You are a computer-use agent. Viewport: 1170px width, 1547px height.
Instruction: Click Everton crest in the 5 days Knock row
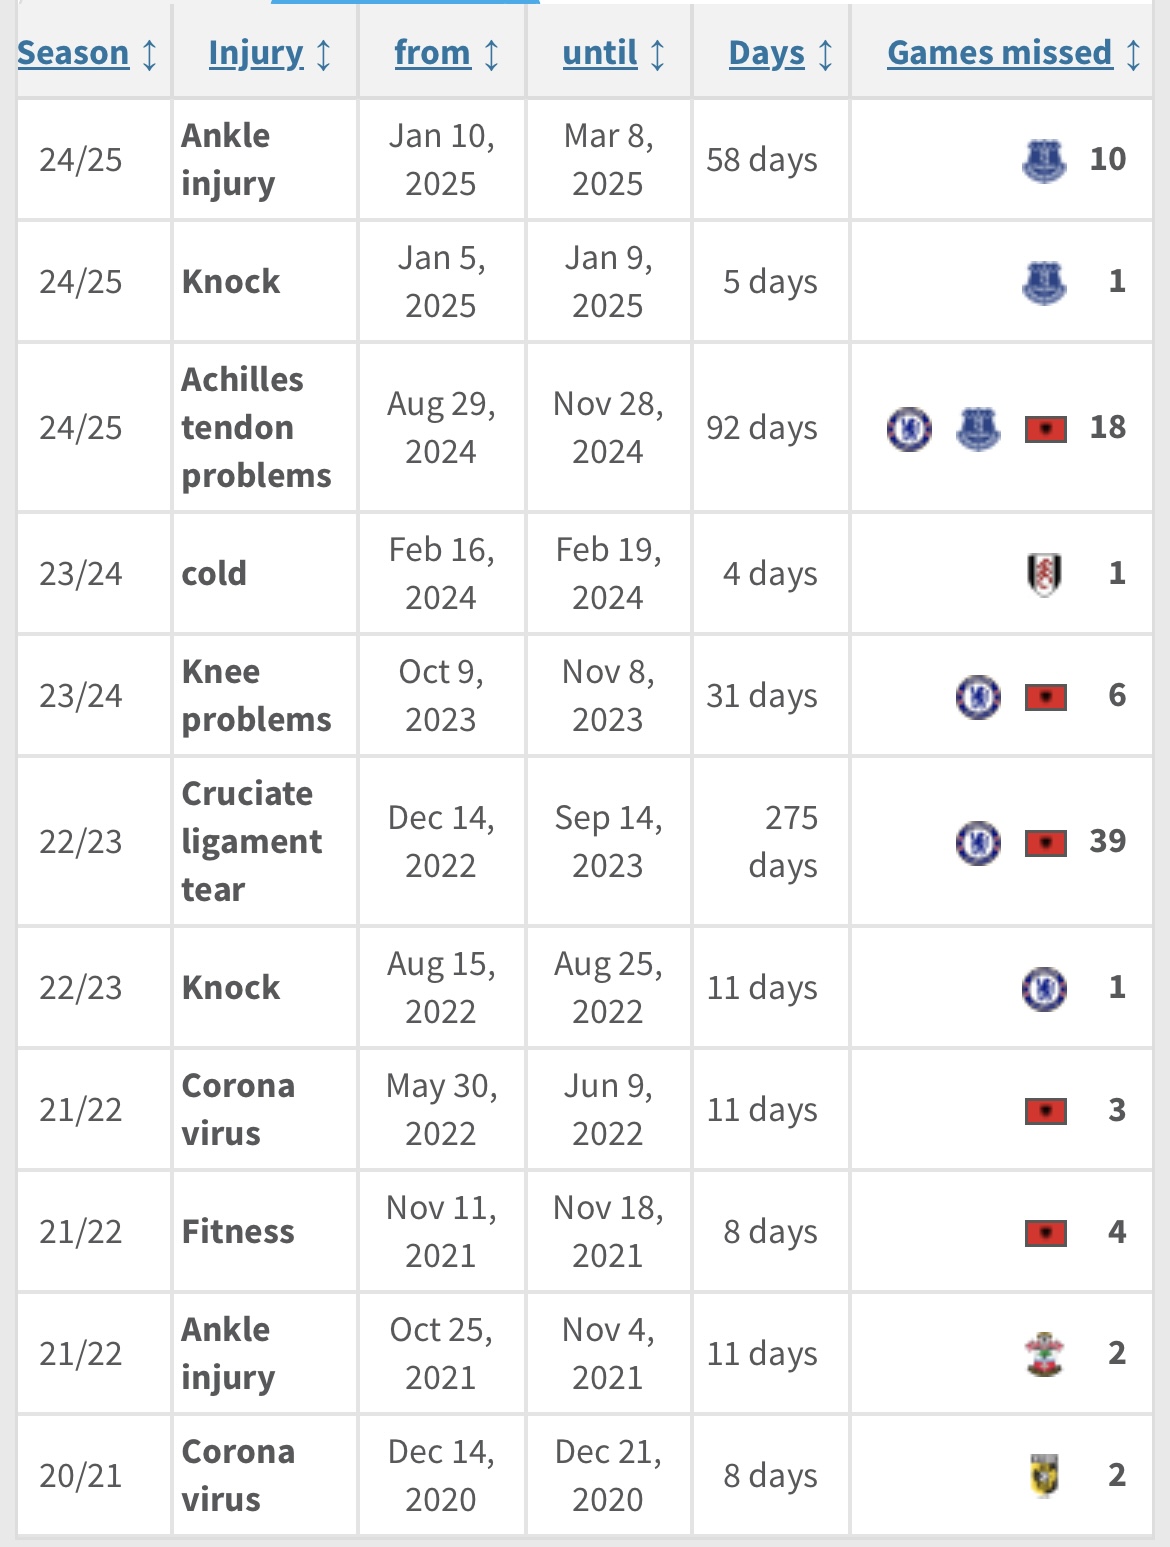coord(1044,282)
